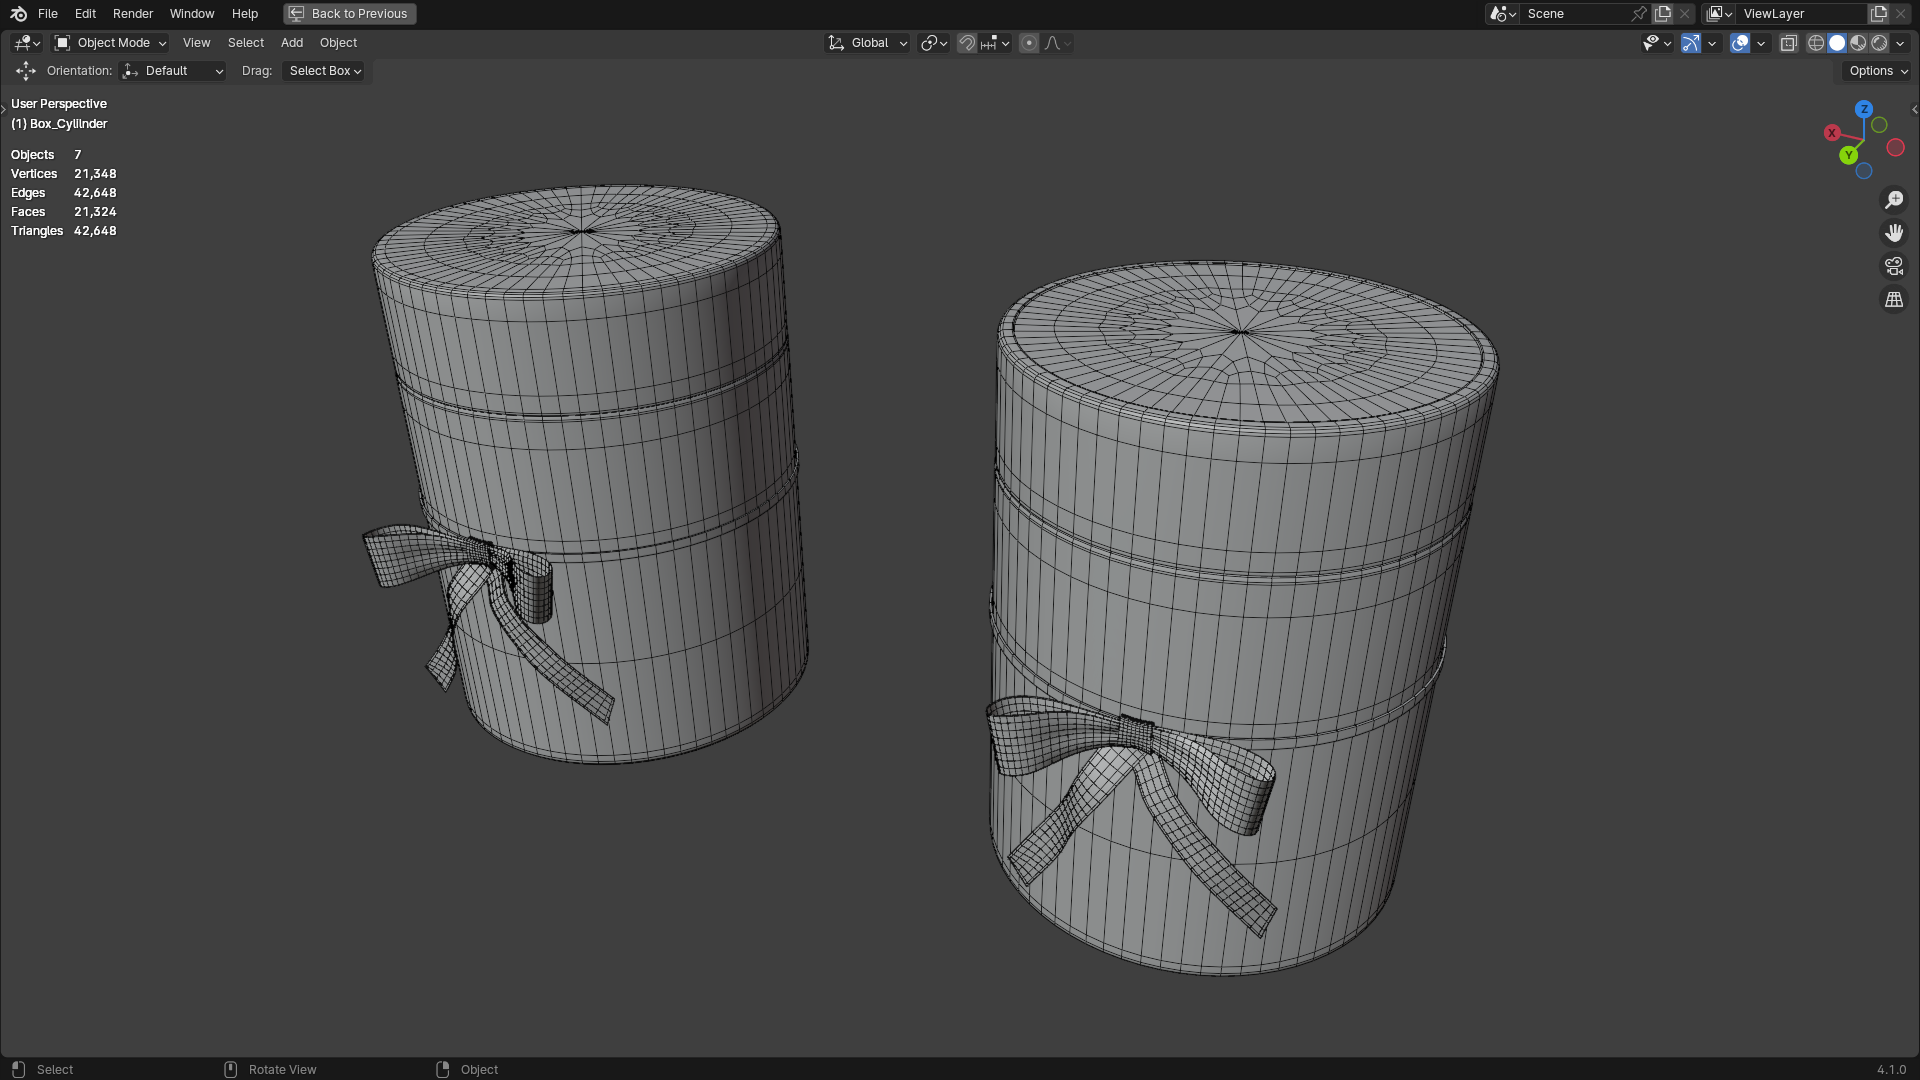
Task: Open the Add menu in viewport header
Action: 292,43
